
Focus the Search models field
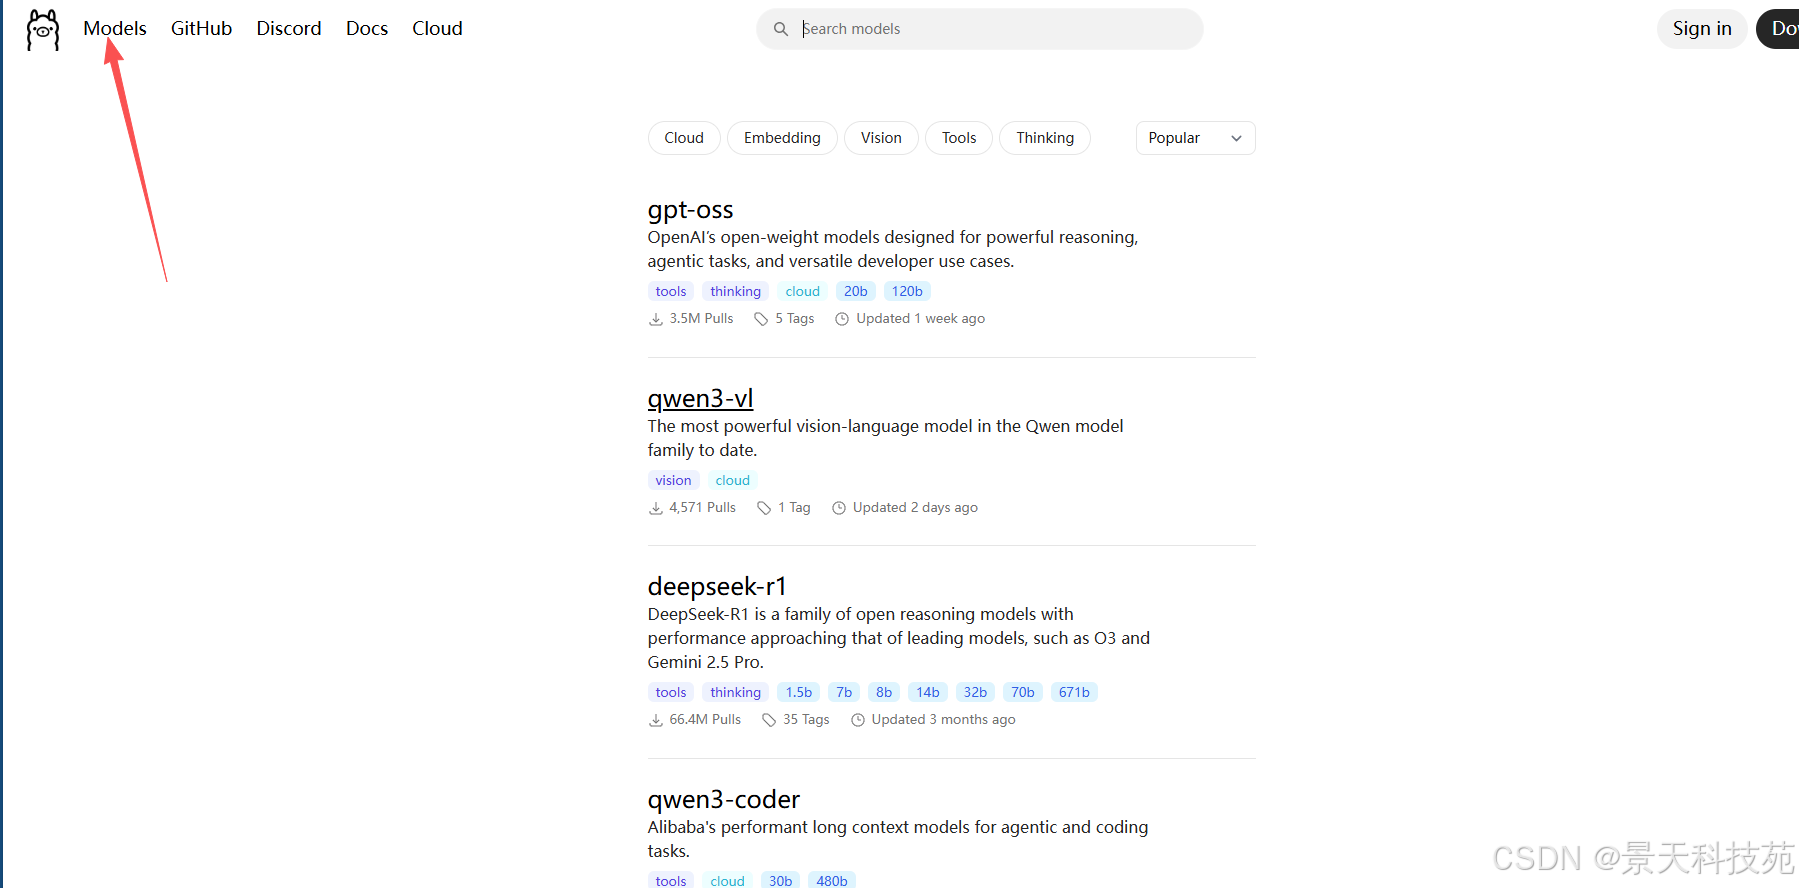(x=980, y=29)
